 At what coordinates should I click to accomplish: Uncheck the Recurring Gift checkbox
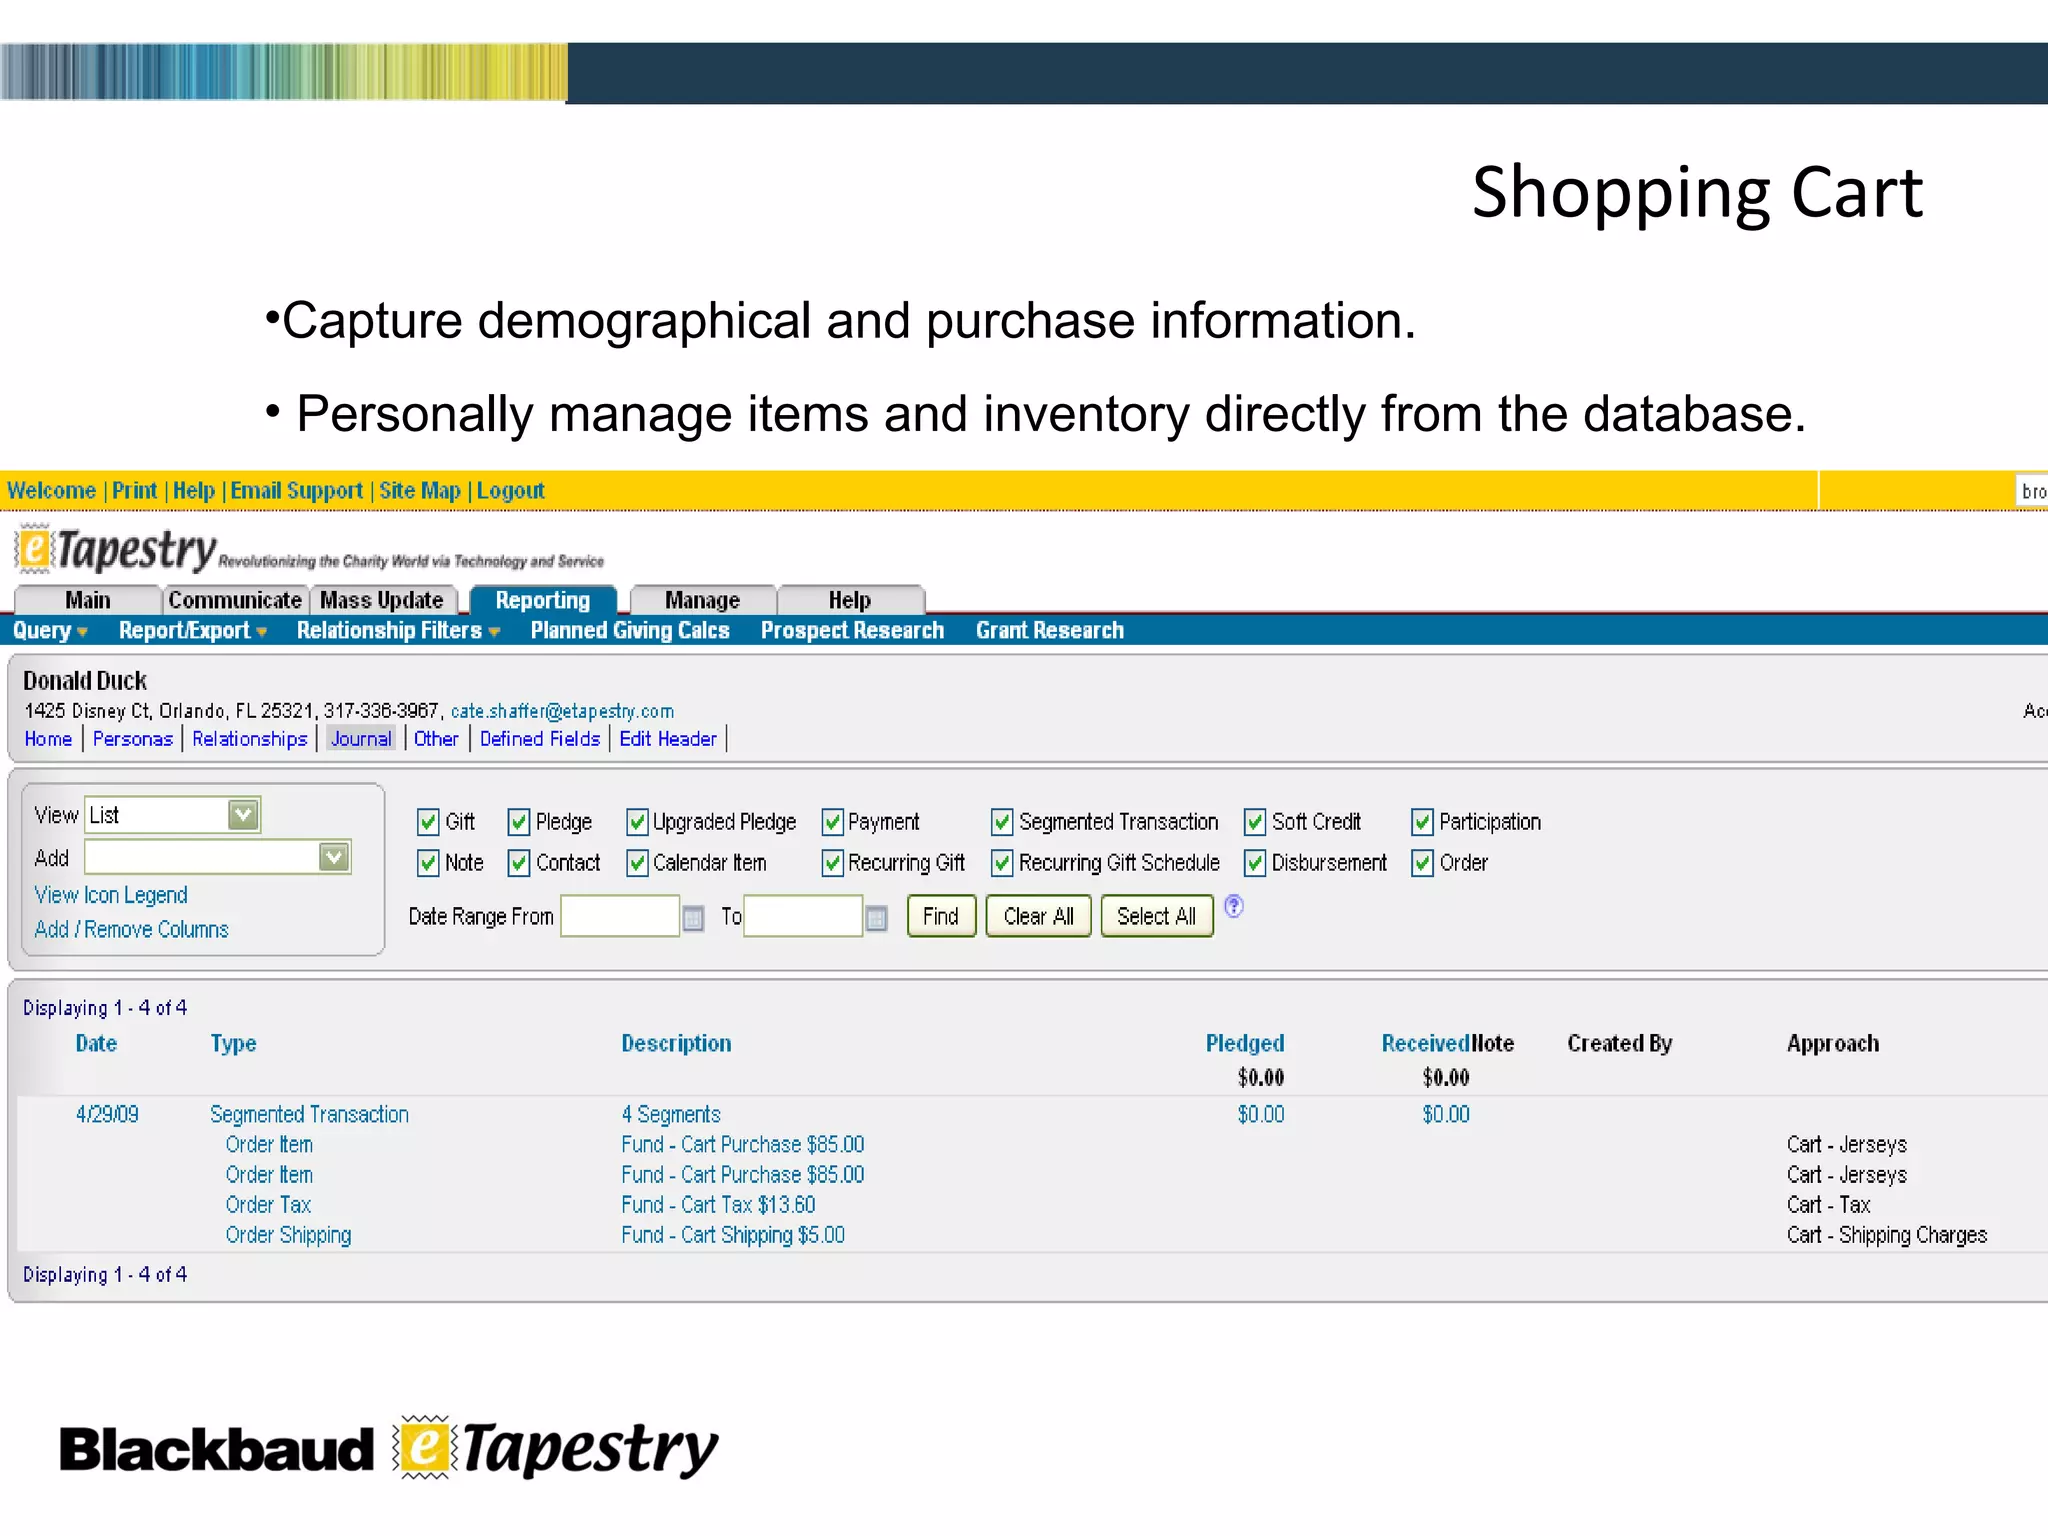point(832,863)
